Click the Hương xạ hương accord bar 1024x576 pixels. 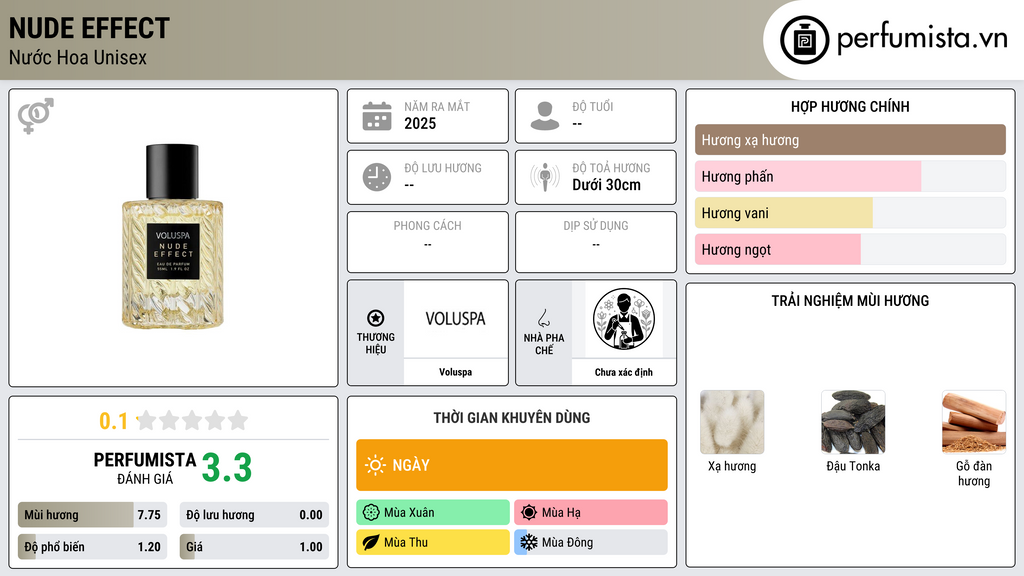(x=850, y=140)
